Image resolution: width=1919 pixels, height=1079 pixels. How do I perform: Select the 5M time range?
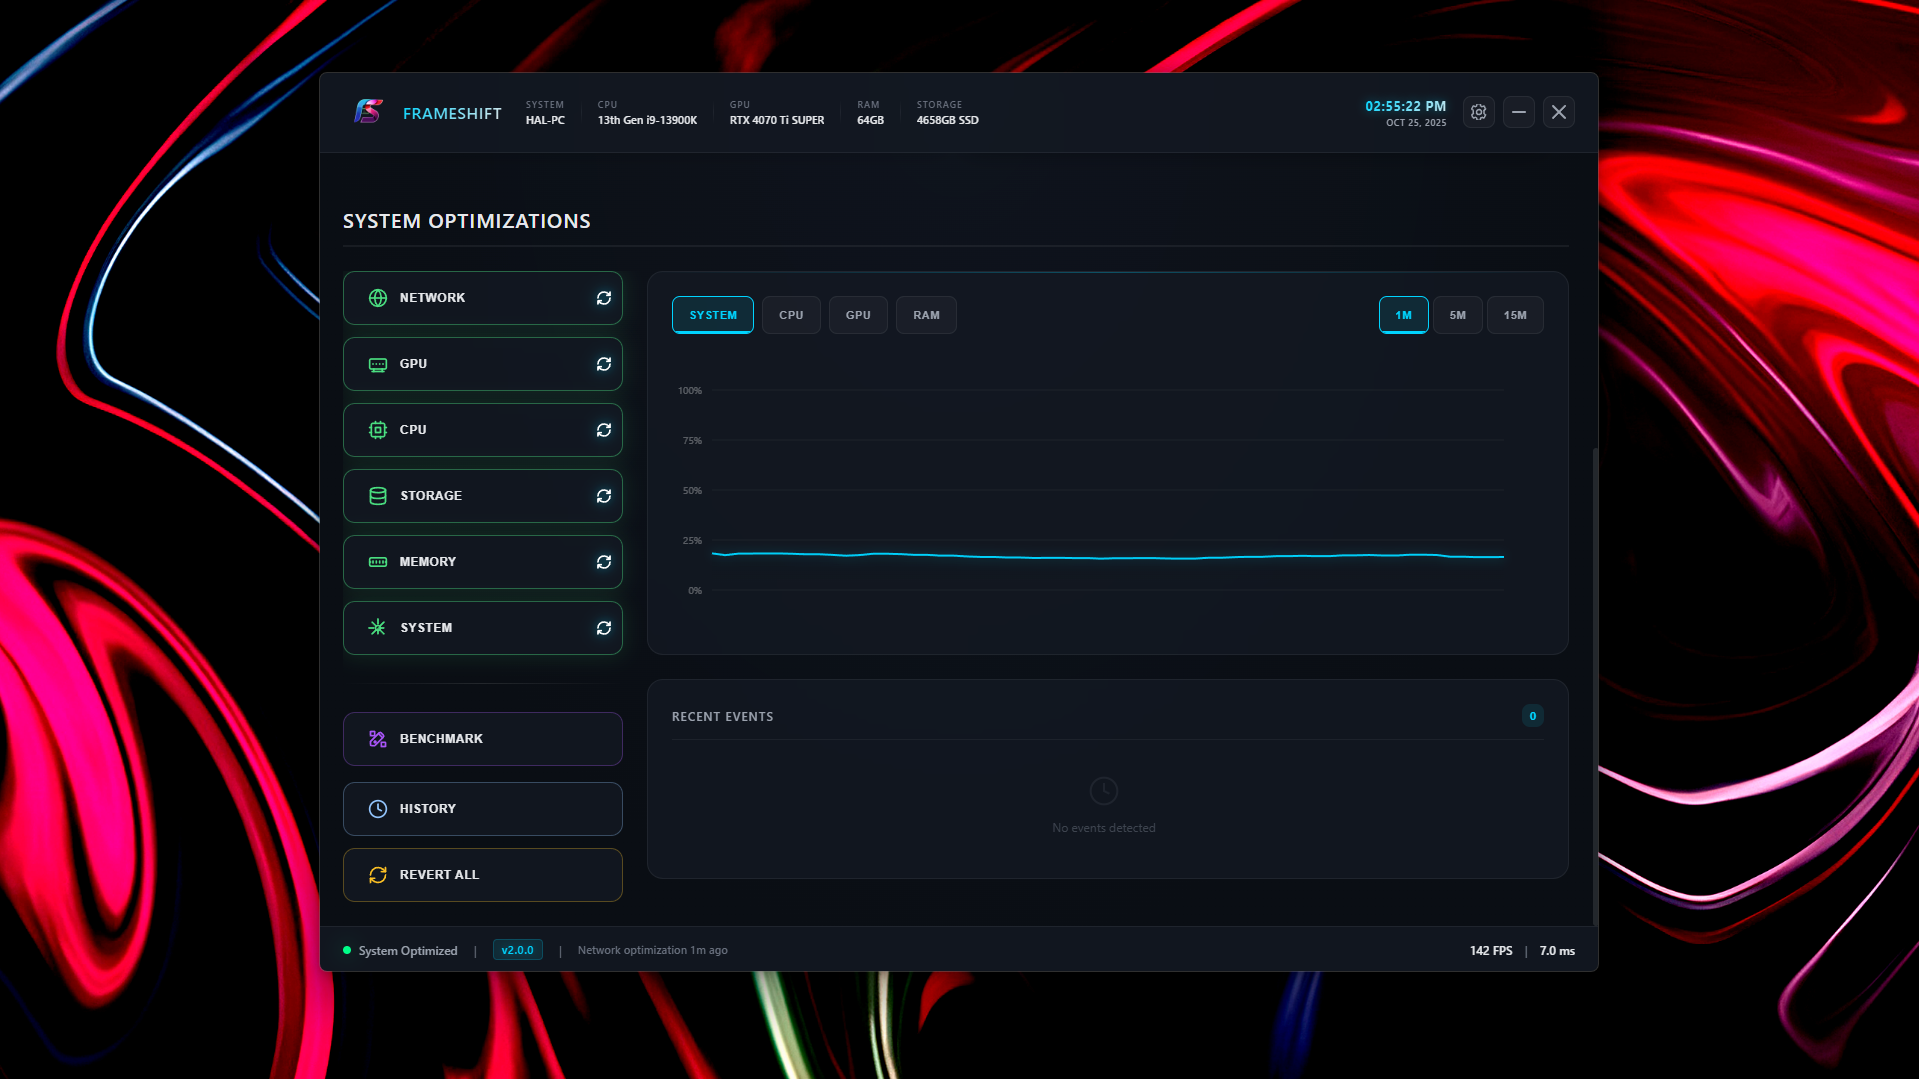(1457, 314)
